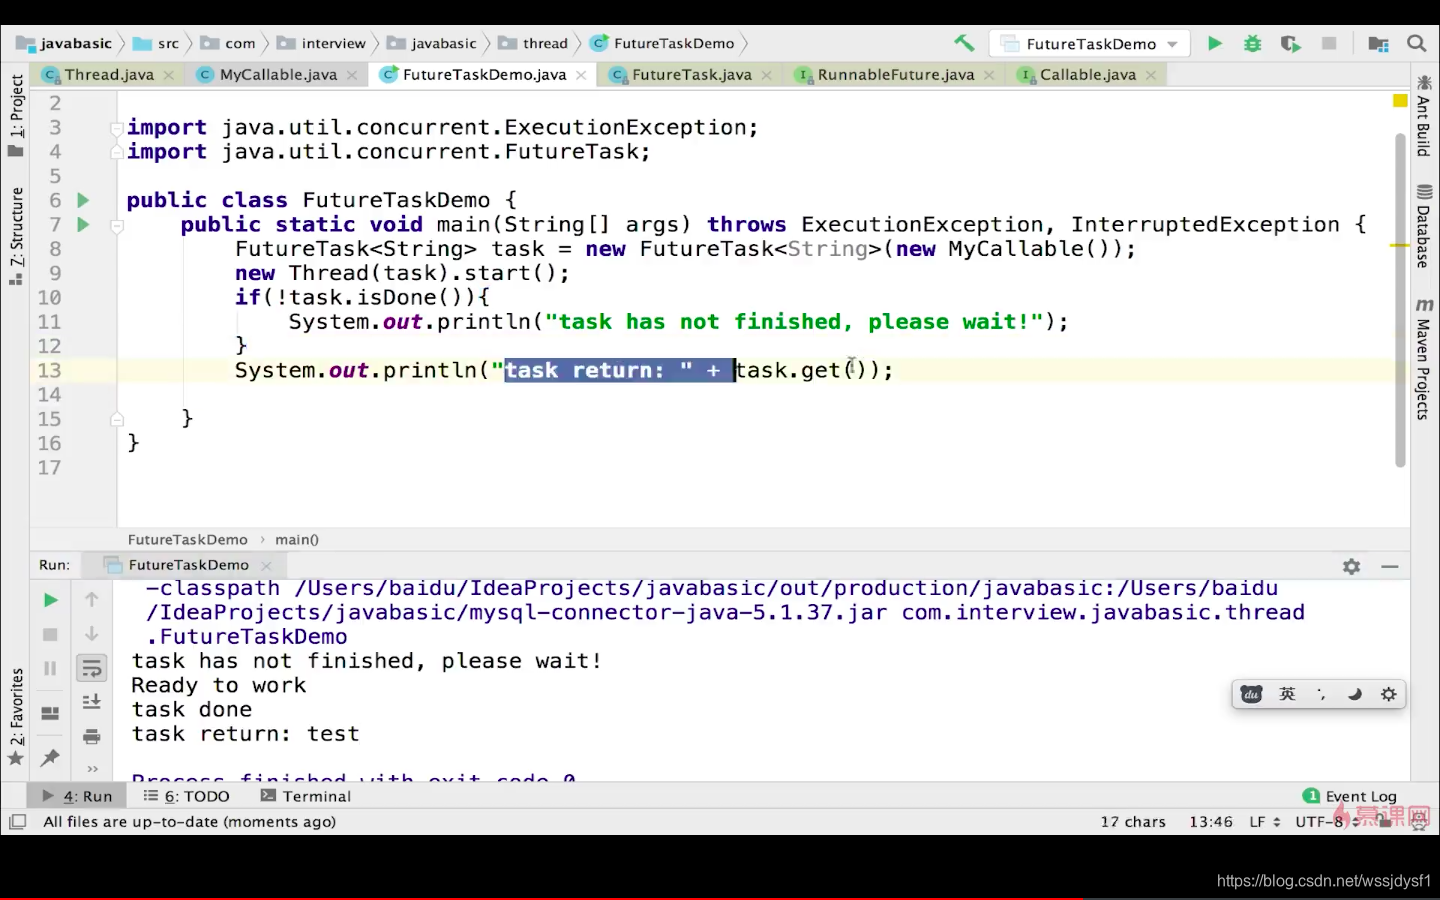Screen dimensions: 1440x900
Task: Click the Build project hammer icon
Action: point(964,43)
